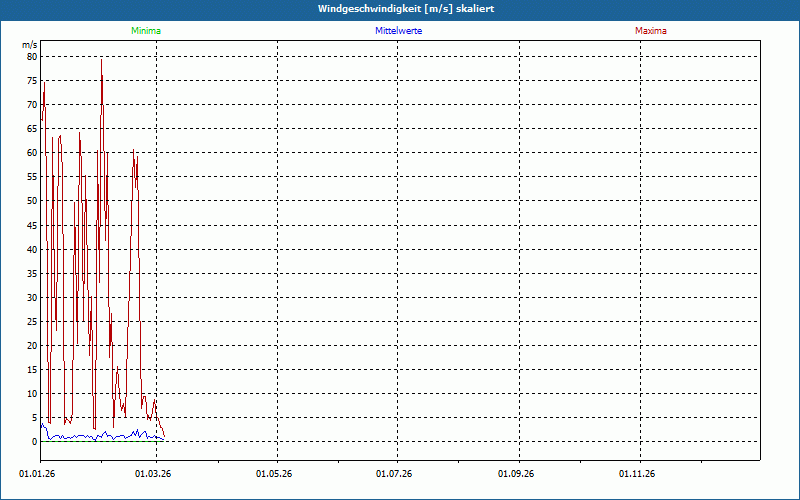Click the 25 value on y-axis

(x=31, y=322)
